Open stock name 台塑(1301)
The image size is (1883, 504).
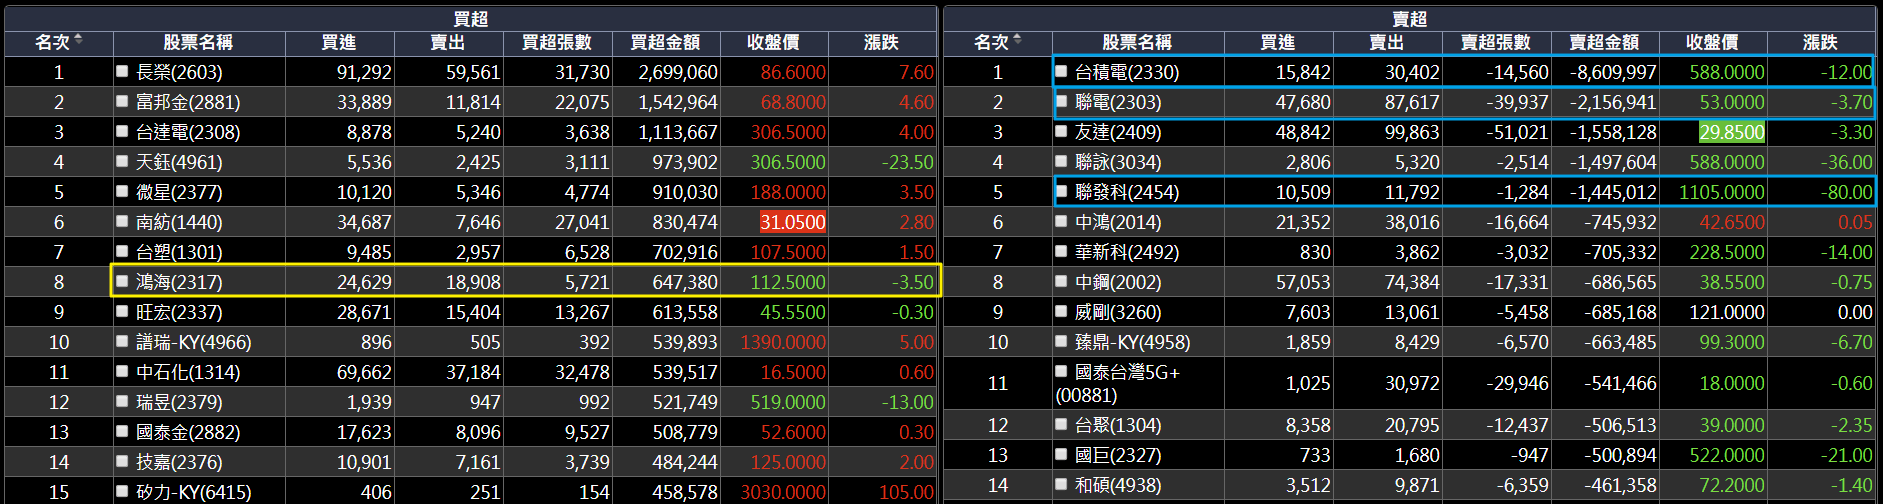pyautogui.click(x=179, y=252)
